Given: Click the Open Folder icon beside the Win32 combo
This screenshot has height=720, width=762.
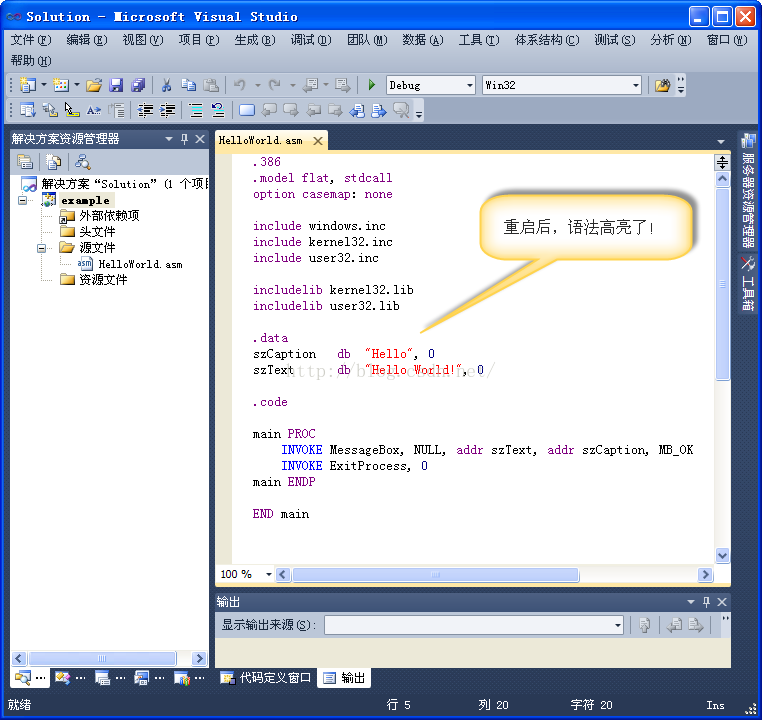Looking at the screenshot, I should [662, 86].
